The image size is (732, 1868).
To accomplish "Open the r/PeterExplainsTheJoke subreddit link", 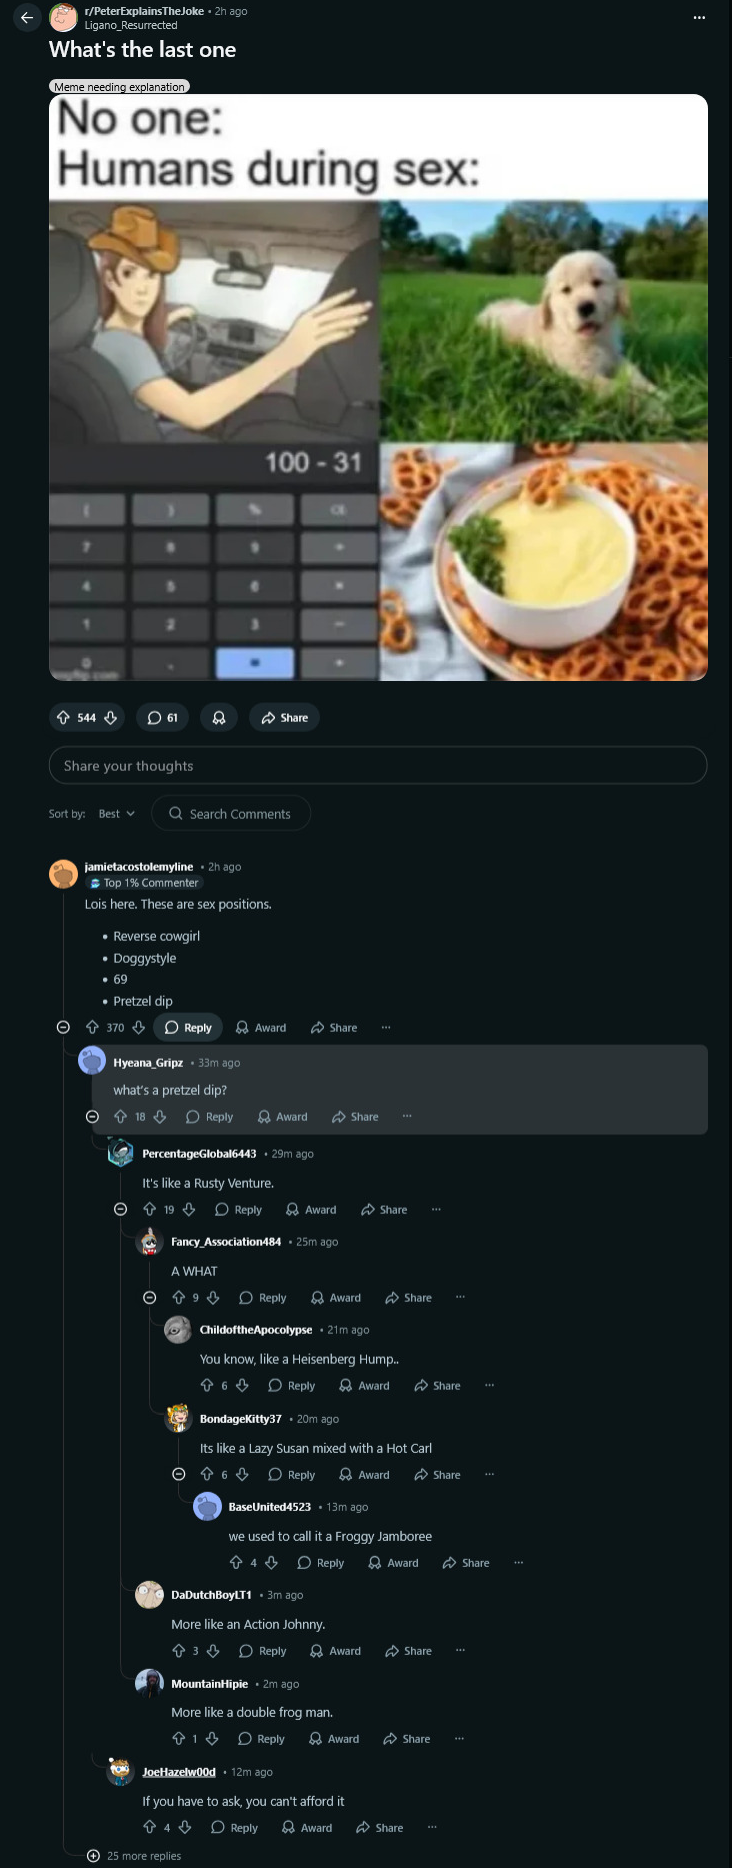I will pyautogui.click(x=144, y=11).
